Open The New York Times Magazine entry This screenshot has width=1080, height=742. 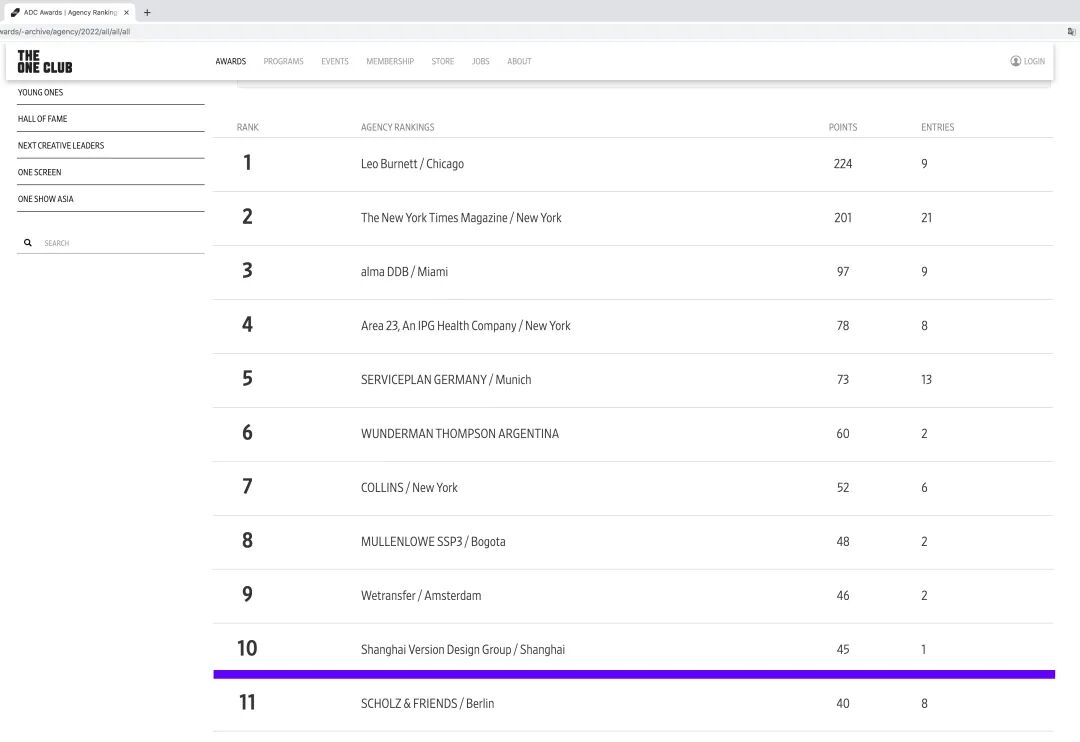(x=461, y=218)
